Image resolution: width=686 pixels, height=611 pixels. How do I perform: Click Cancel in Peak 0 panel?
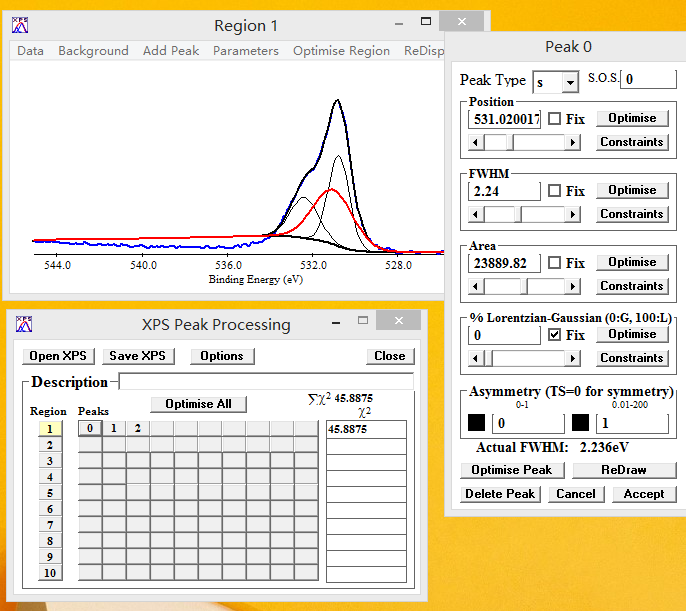coord(576,494)
